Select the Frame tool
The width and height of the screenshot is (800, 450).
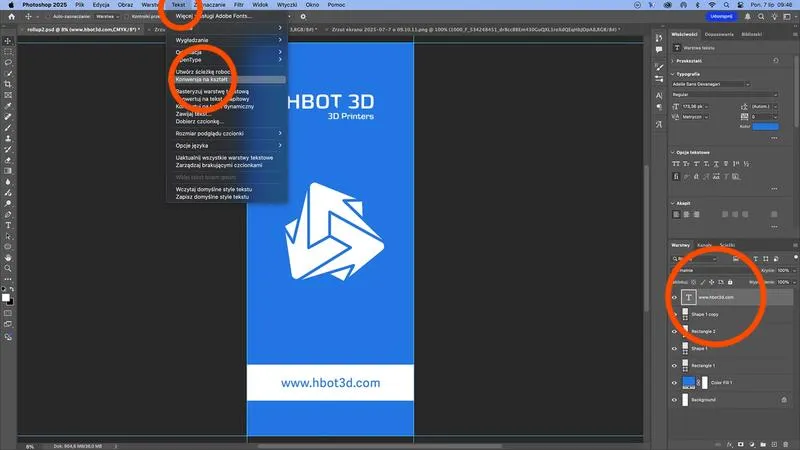(x=8, y=95)
